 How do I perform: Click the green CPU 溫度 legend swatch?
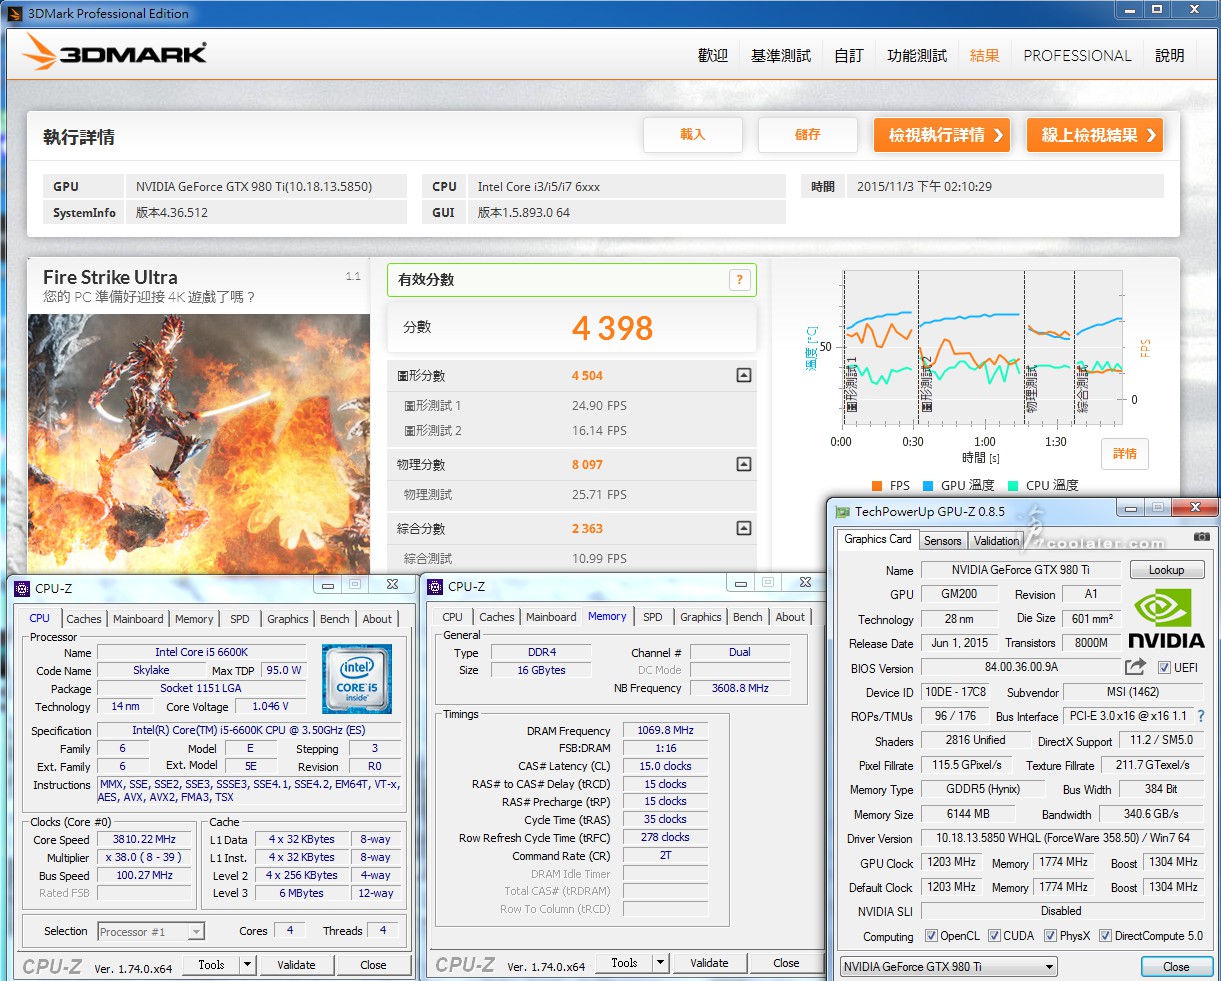click(x=1013, y=486)
